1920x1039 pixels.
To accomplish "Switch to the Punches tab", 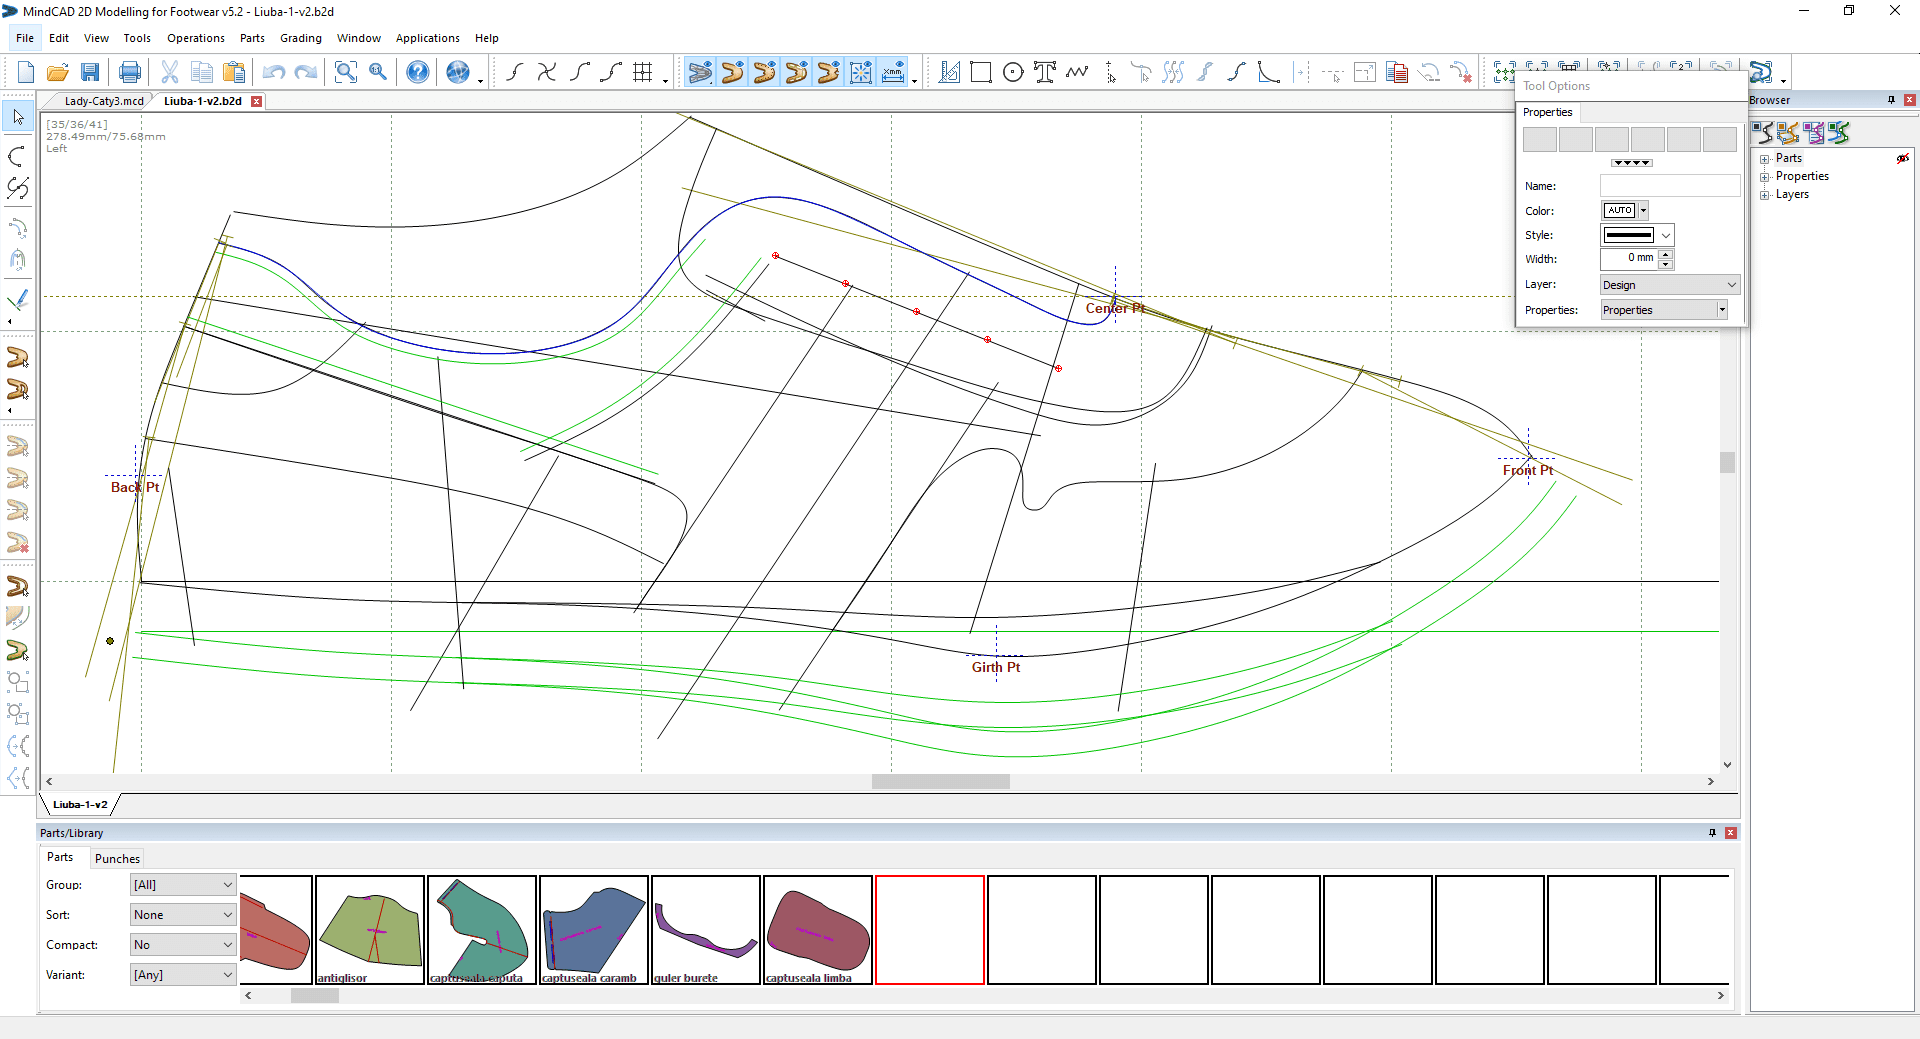I will [x=117, y=859].
